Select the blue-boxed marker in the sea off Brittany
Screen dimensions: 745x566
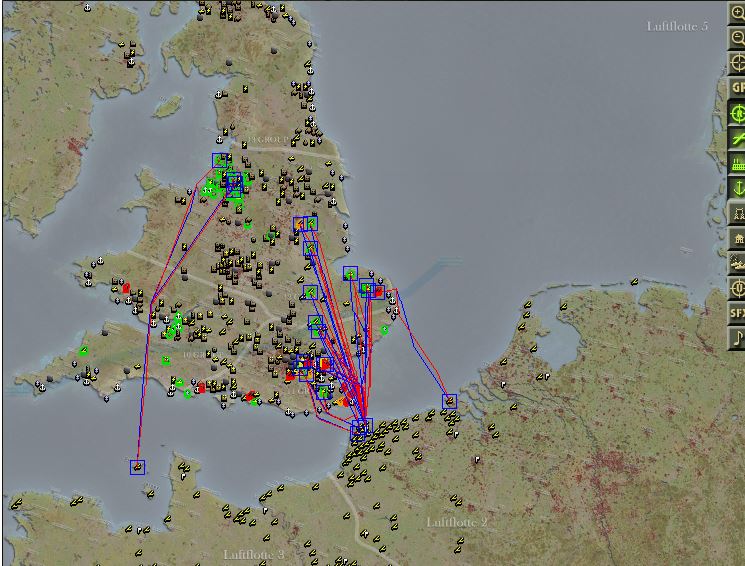(x=137, y=467)
